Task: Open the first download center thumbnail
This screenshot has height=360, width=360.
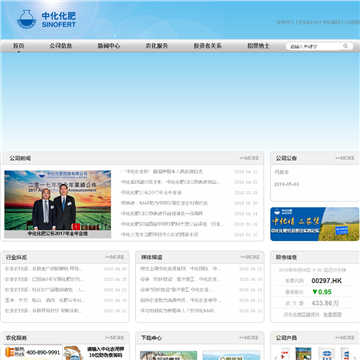Action: [168, 355]
